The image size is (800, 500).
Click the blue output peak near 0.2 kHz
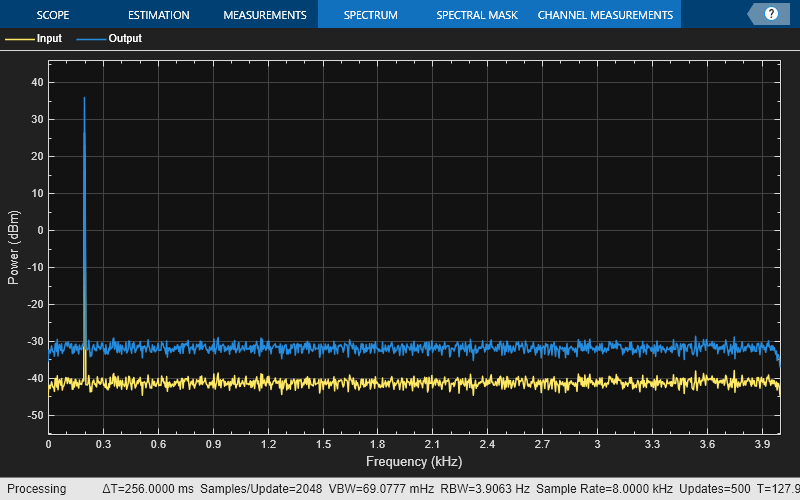pos(84,98)
